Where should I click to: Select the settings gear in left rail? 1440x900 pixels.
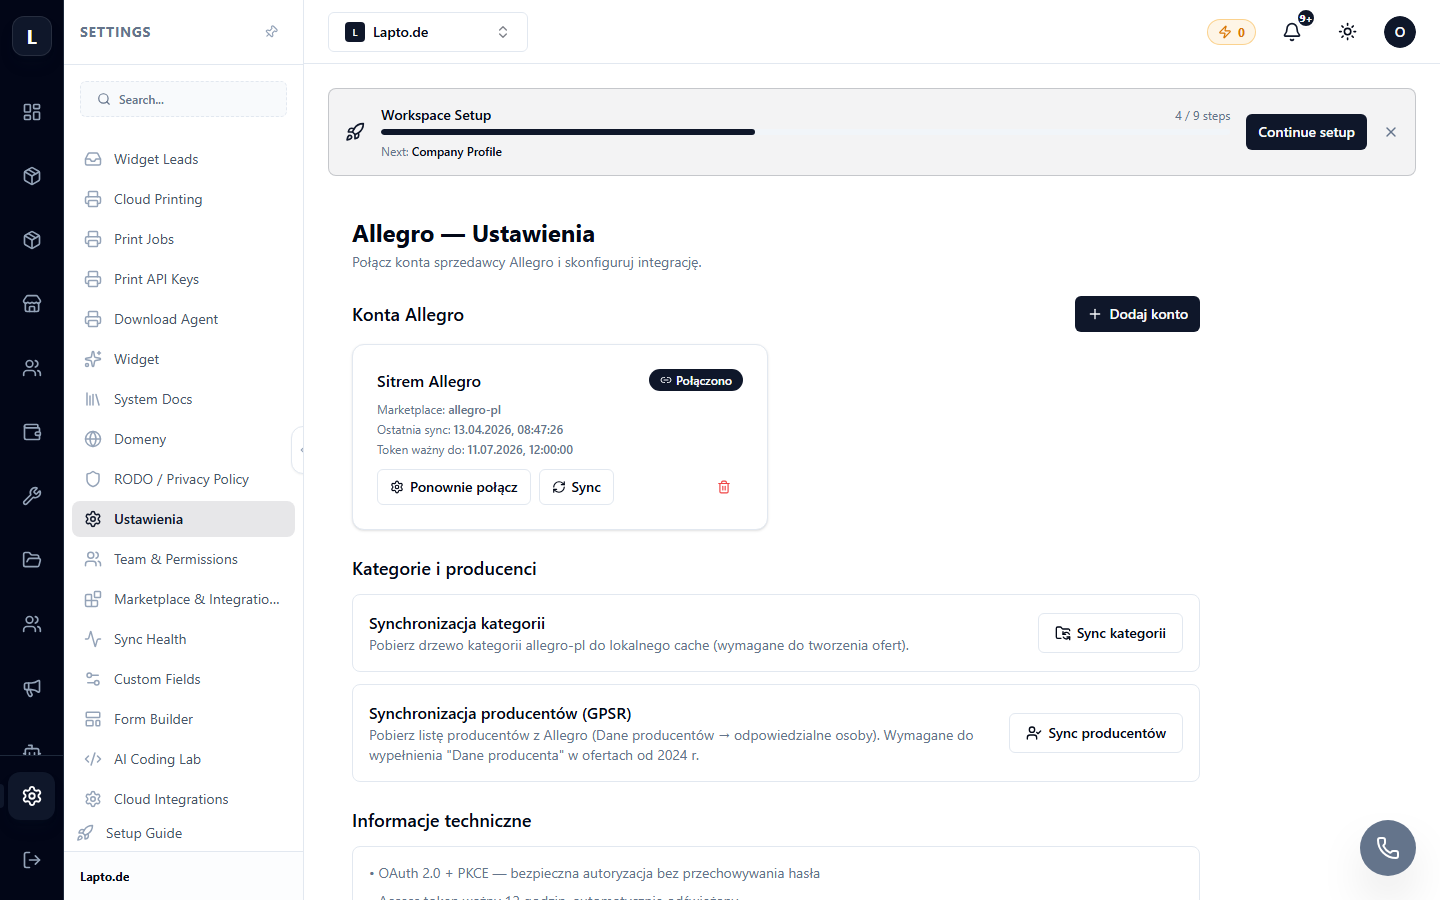(32, 796)
